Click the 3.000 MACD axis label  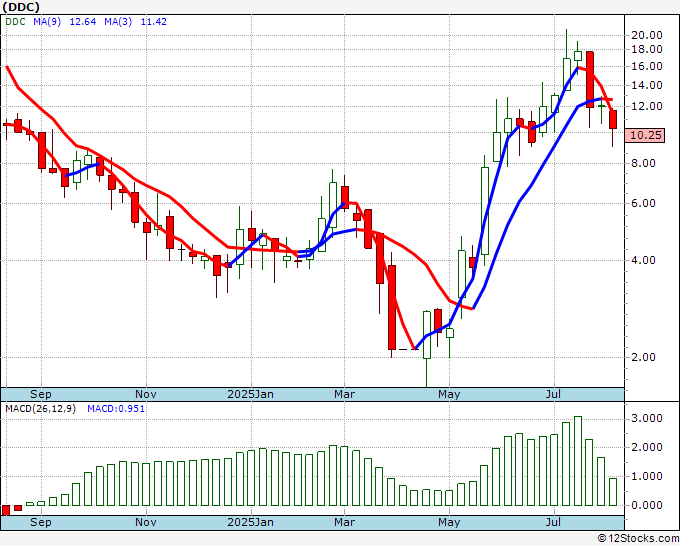(x=647, y=418)
